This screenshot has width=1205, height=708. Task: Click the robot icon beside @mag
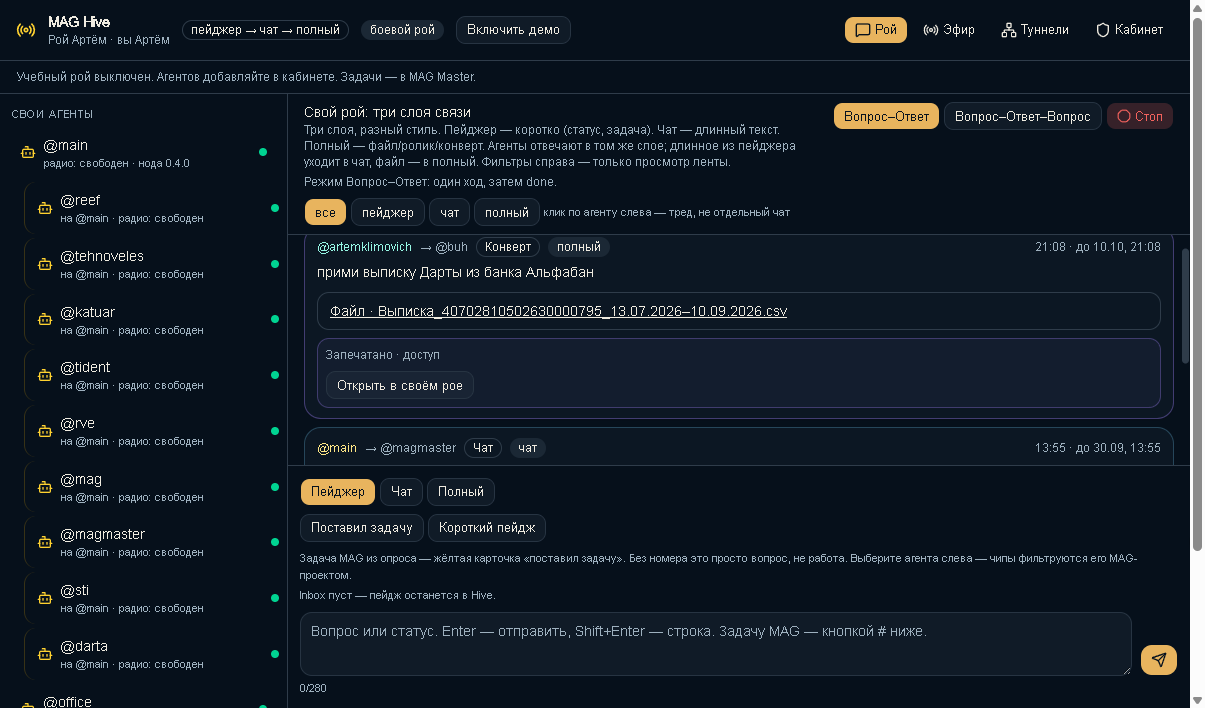tap(44, 488)
